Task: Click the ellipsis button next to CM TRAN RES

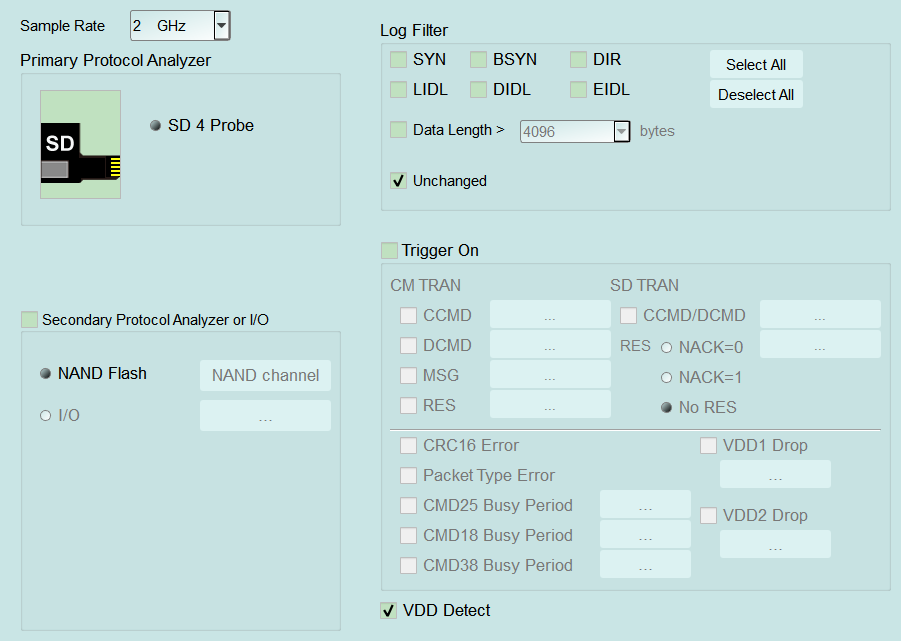Action: click(x=550, y=404)
